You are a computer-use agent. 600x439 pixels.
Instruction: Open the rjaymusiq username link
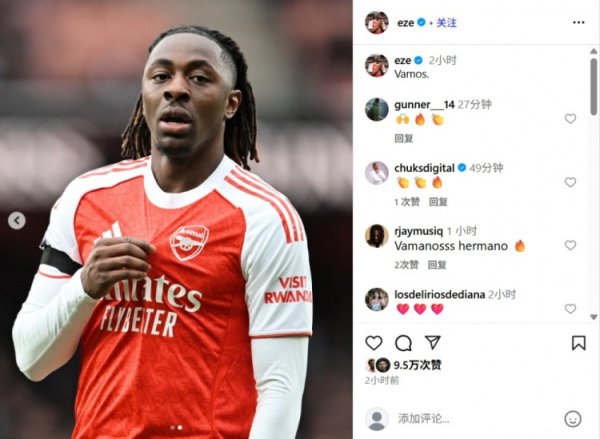pyautogui.click(x=418, y=231)
